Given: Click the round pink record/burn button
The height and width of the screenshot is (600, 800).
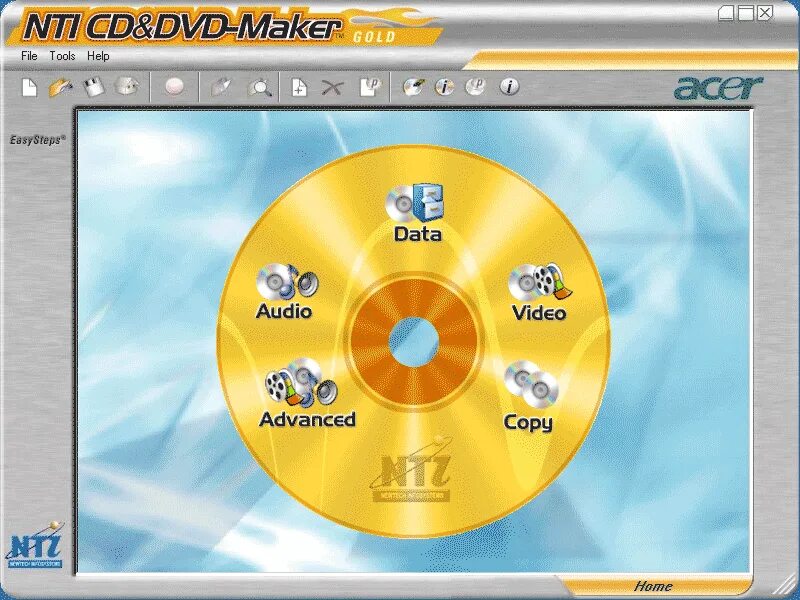Looking at the screenshot, I should click(174, 87).
